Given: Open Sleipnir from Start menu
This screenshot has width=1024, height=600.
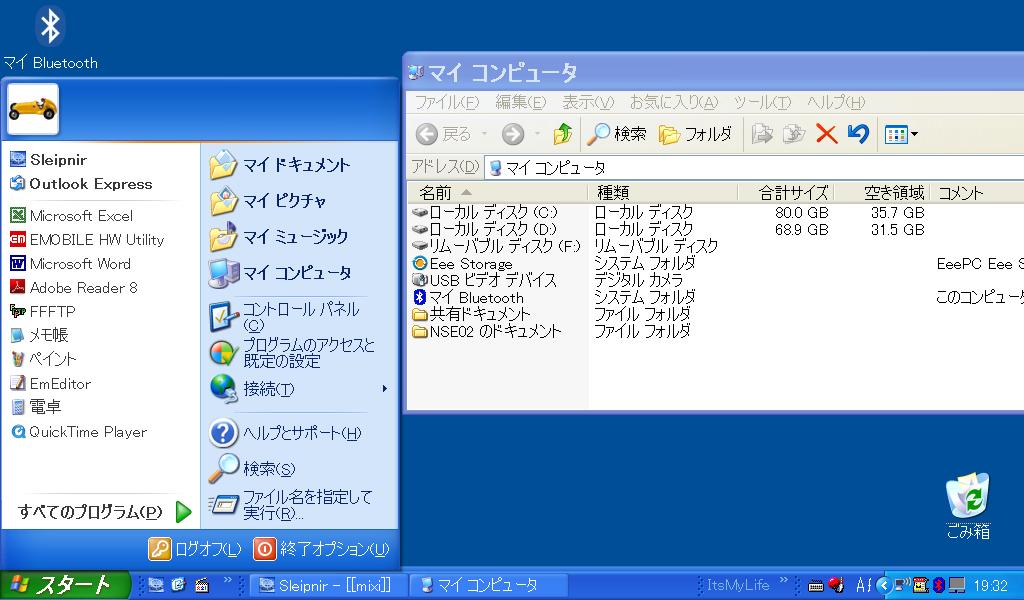Looking at the screenshot, I should pos(49,159).
